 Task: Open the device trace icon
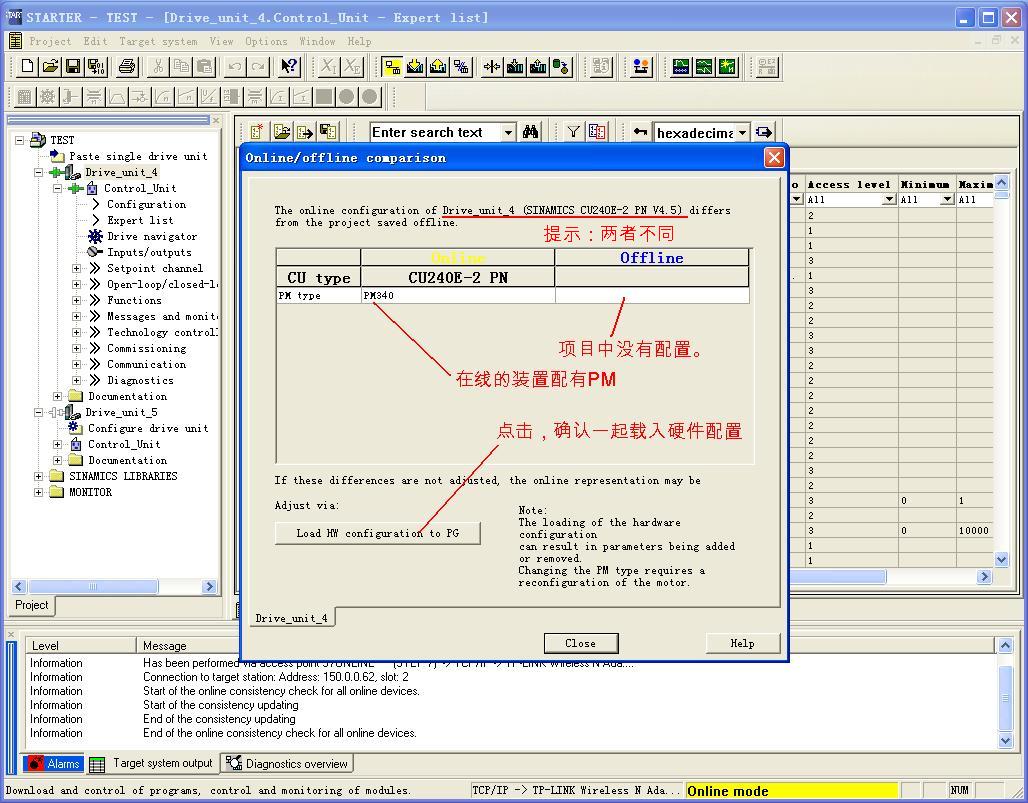[x=681, y=66]
